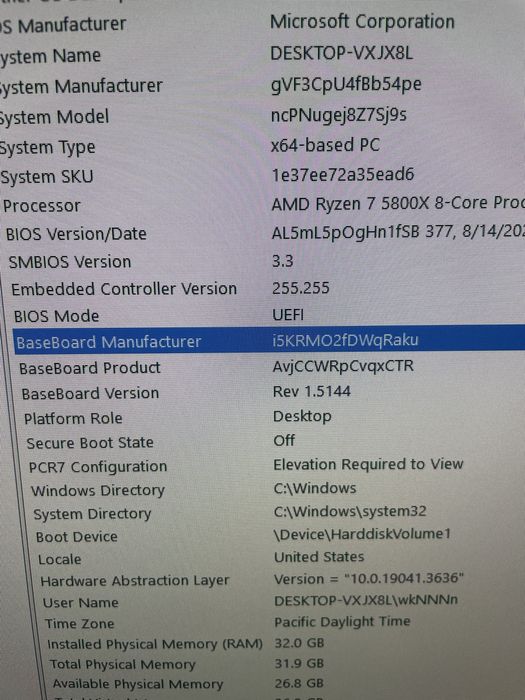Select the value 'DESKTOP-VXJX8L' for System Name
525x700 pixels.
pyautogui.click(x=342, y=54)
